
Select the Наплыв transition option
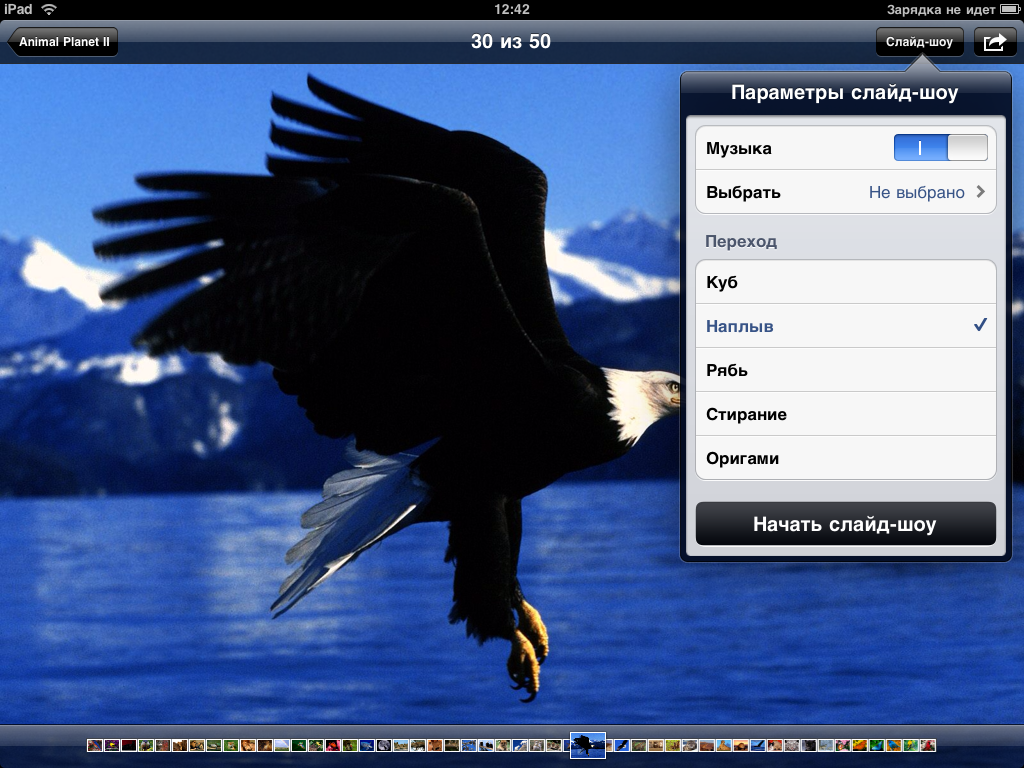tap(845, 326)
